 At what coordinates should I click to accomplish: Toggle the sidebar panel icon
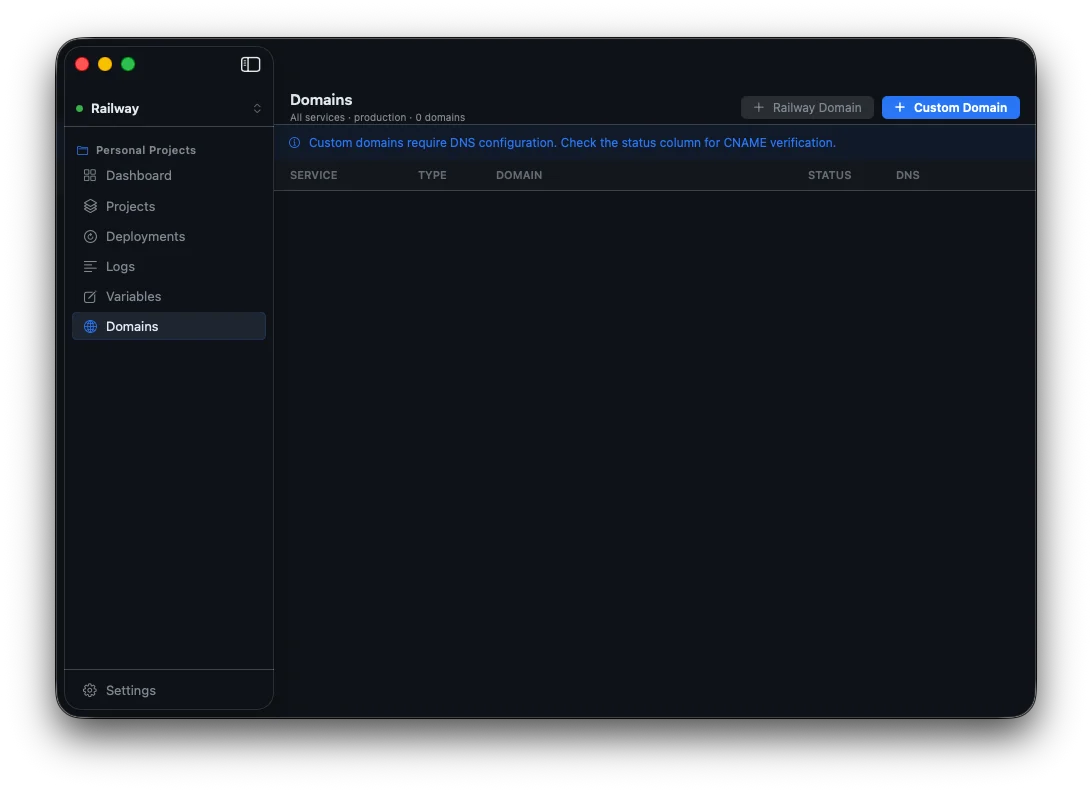click(x=250, y=63)
